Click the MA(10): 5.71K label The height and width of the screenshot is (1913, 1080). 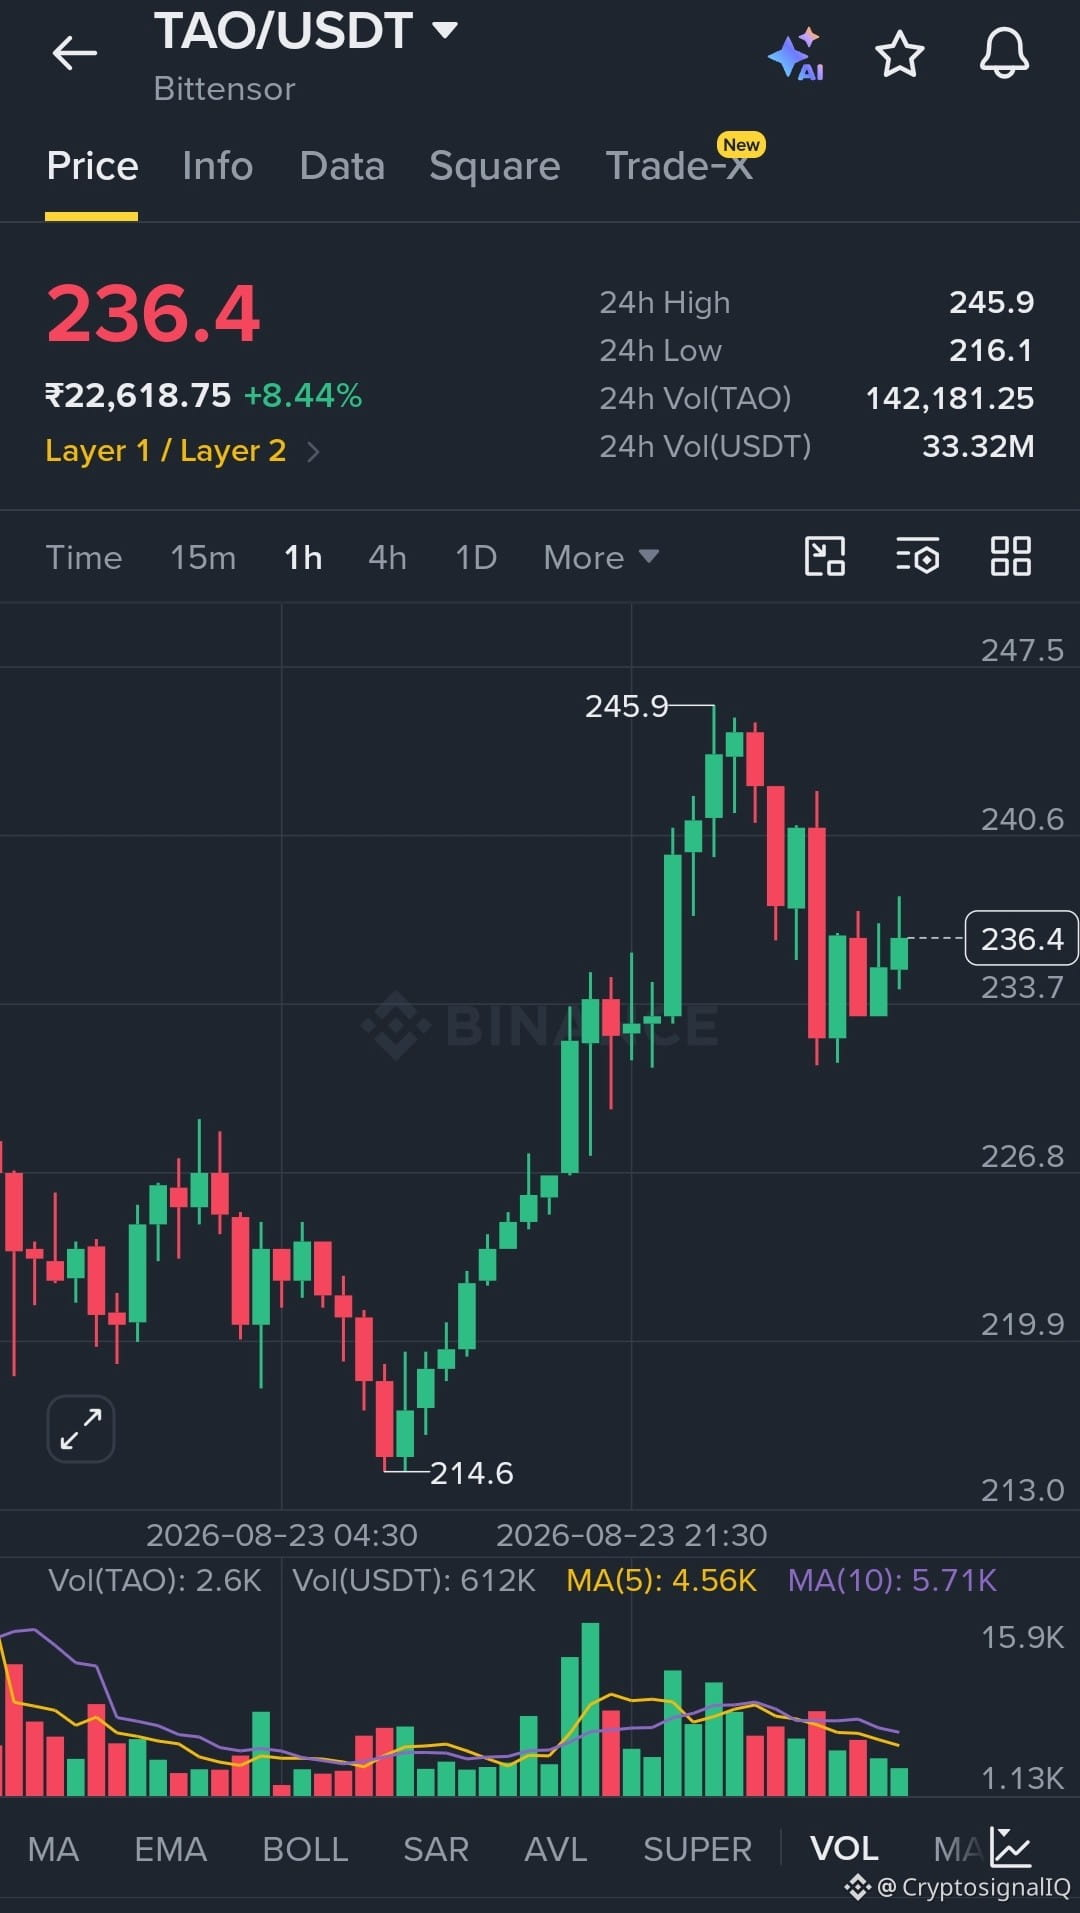[892, 1580]
